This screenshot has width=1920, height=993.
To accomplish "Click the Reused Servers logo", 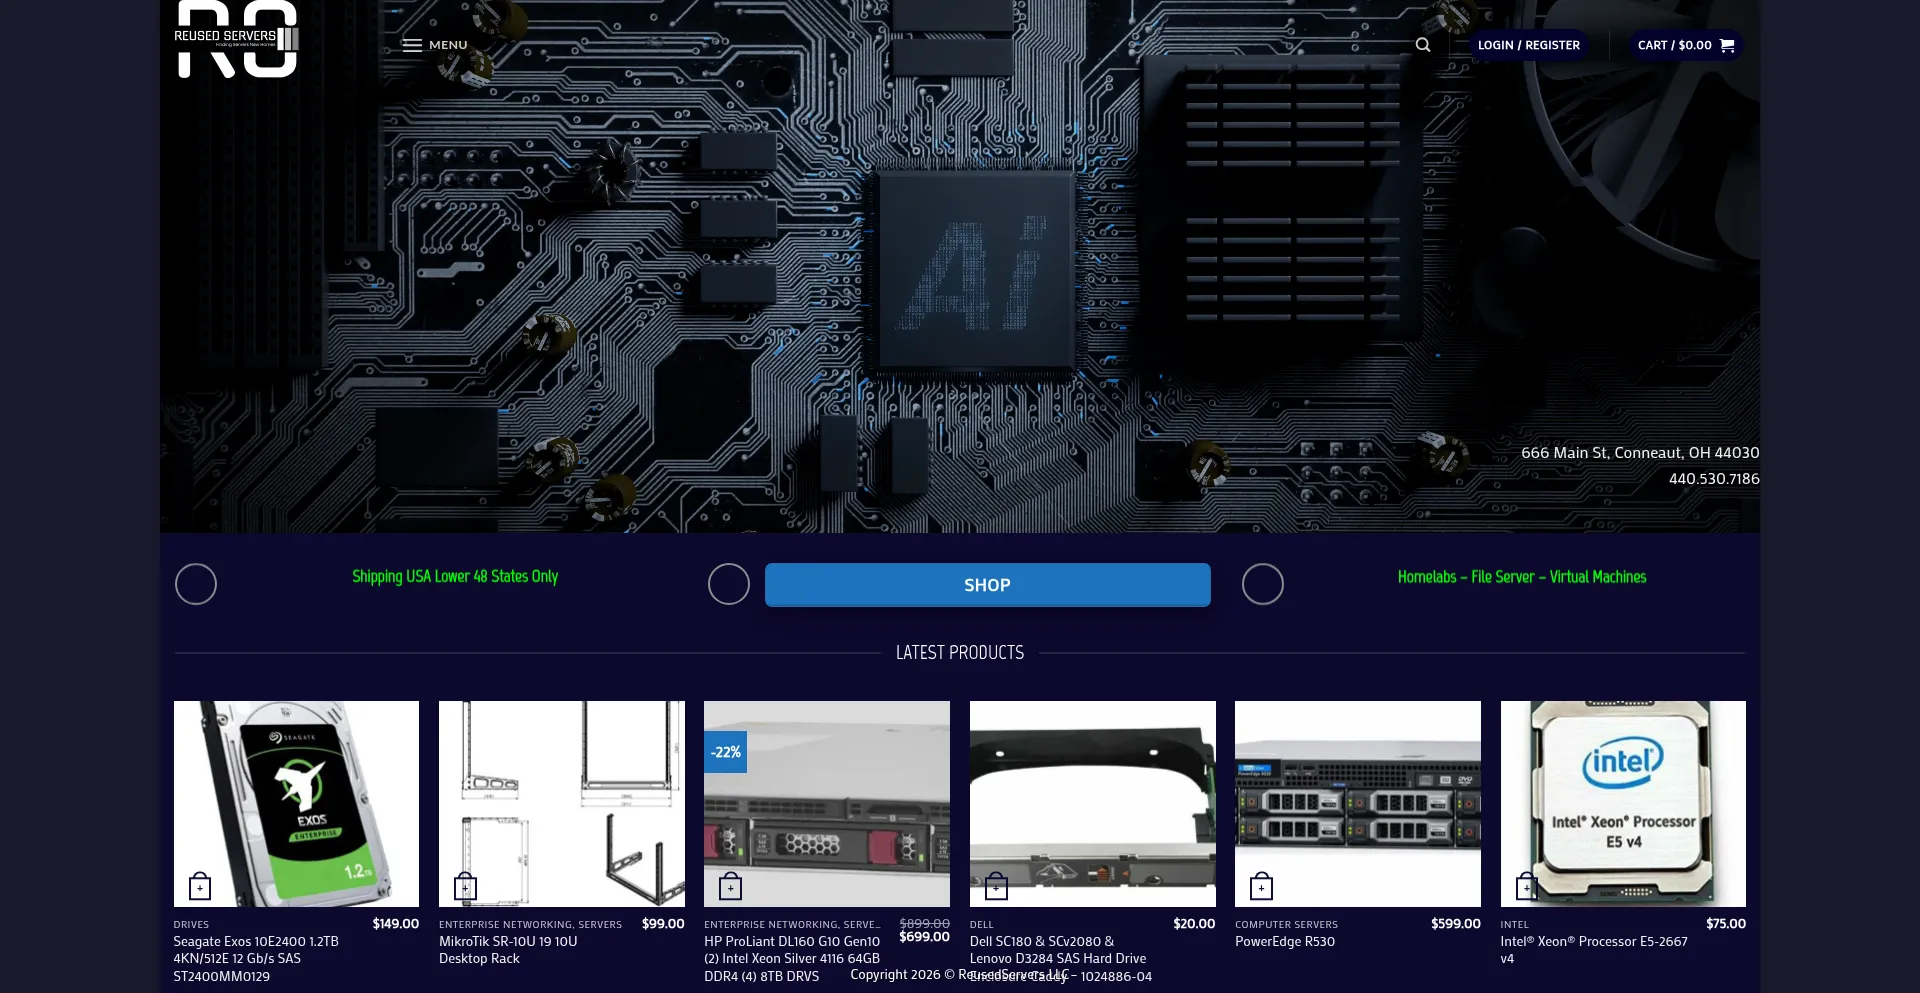I will (x=237, y=39).
